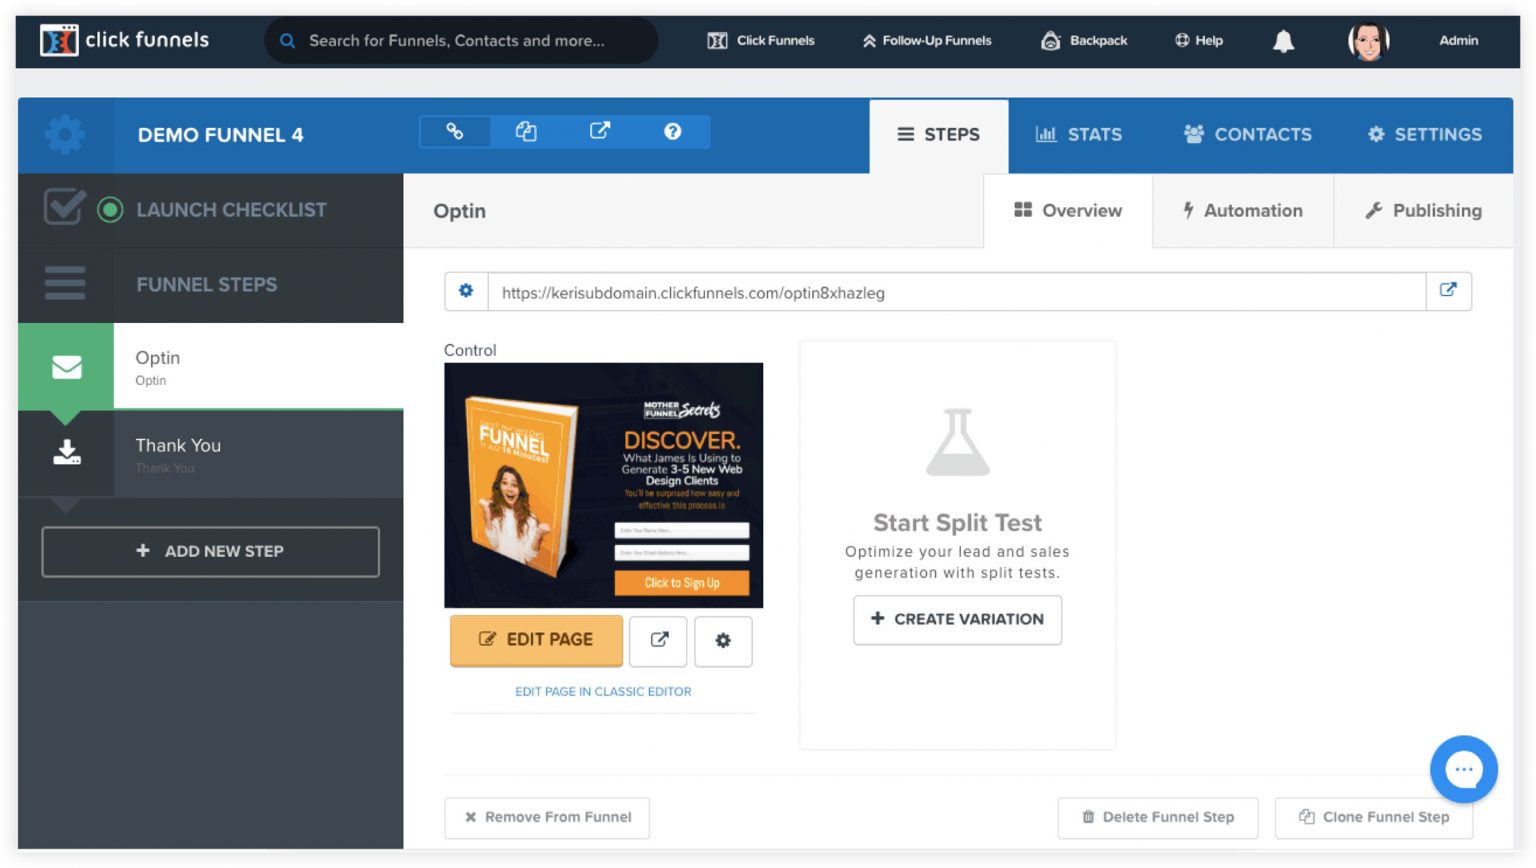Open the Contacts tab
1536x868 pixels.
coord(1246,134)
